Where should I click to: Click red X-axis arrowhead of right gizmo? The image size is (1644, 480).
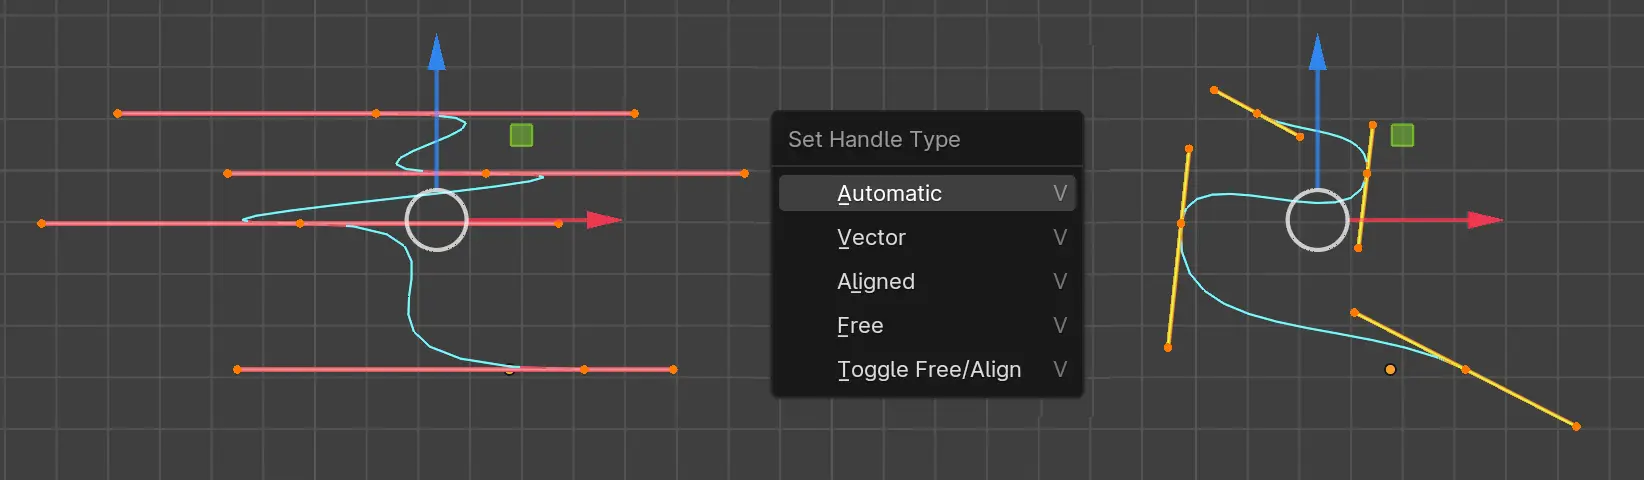click(1485, 220)
